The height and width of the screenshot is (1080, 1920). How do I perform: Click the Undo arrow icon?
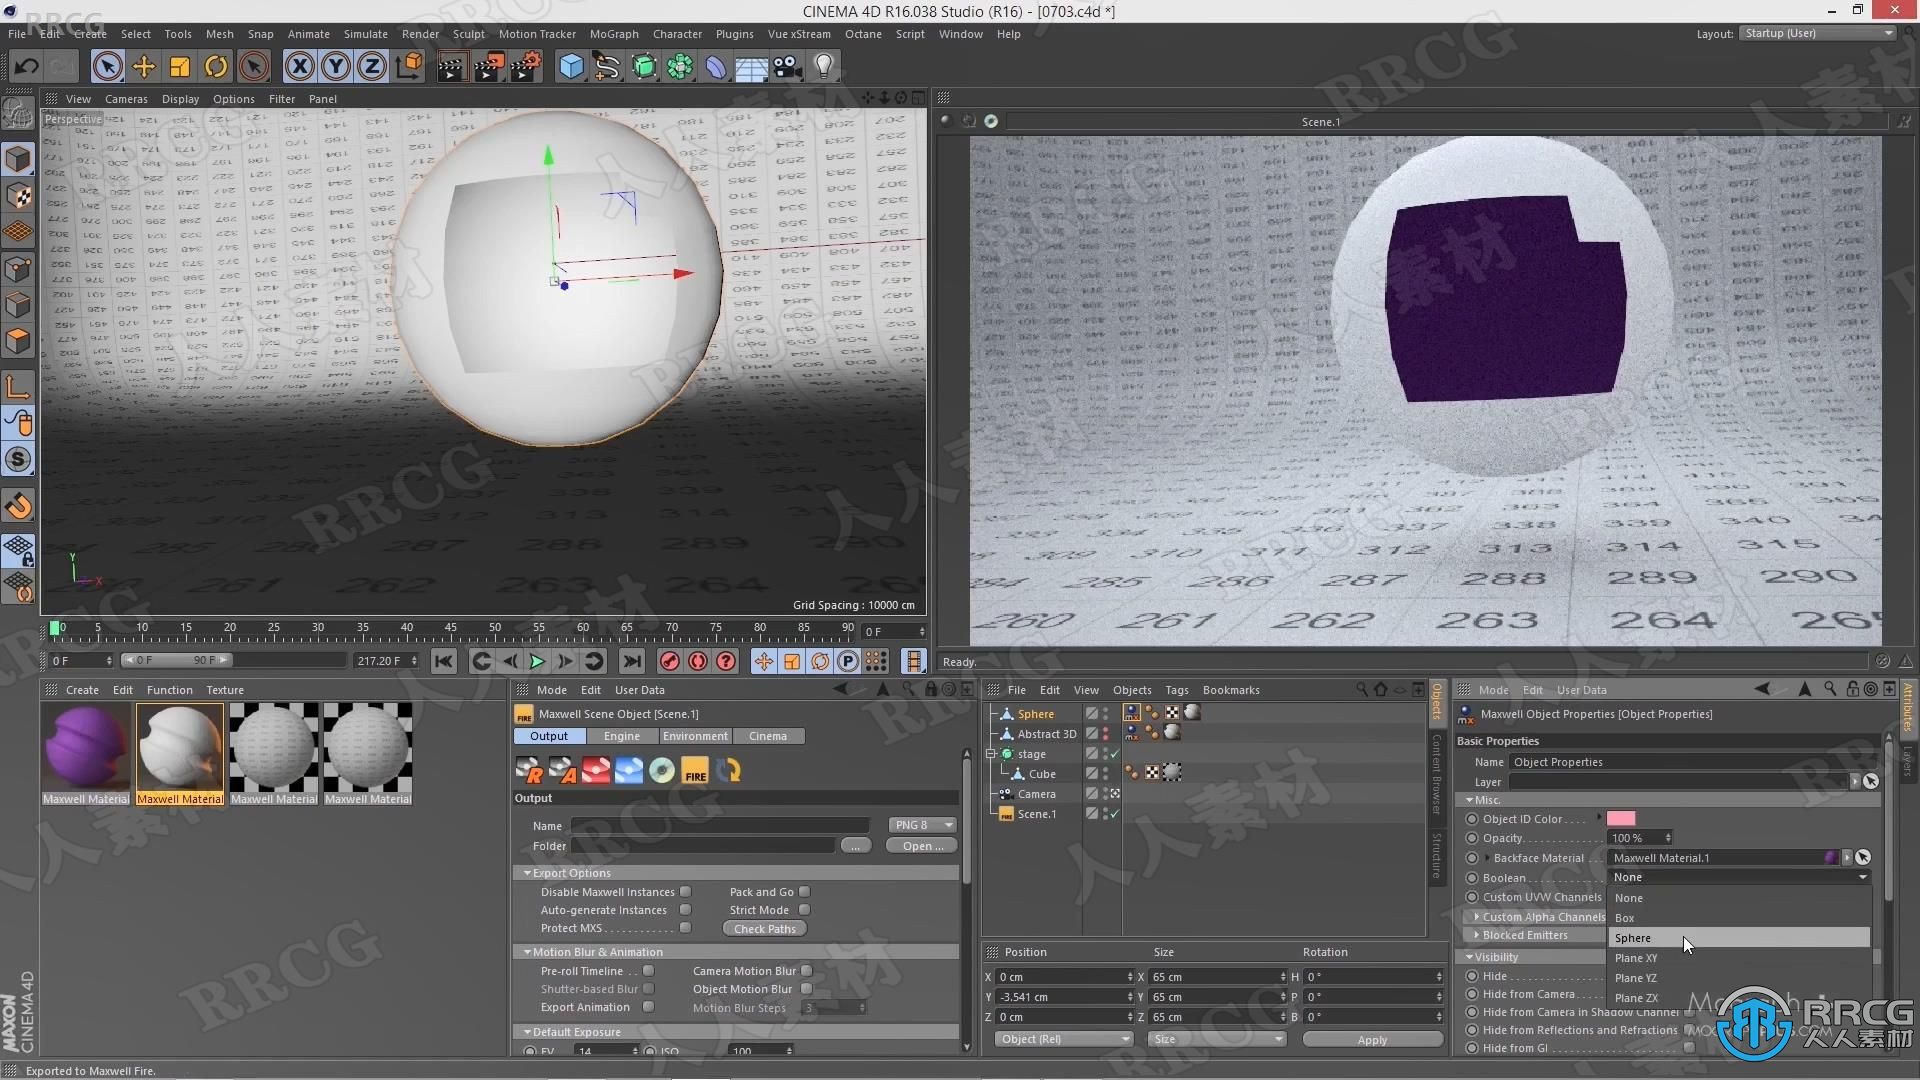point(27,67)
